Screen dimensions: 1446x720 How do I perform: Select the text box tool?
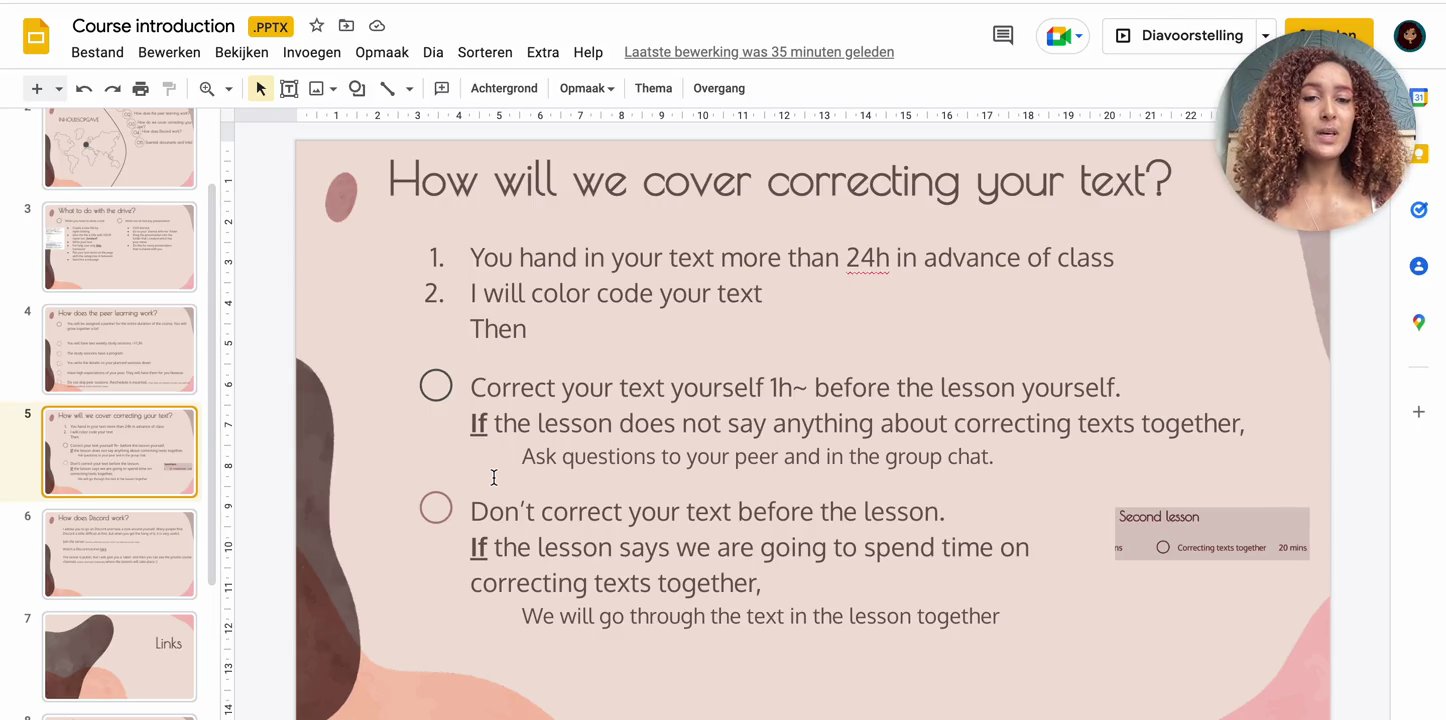pos(289,88)
